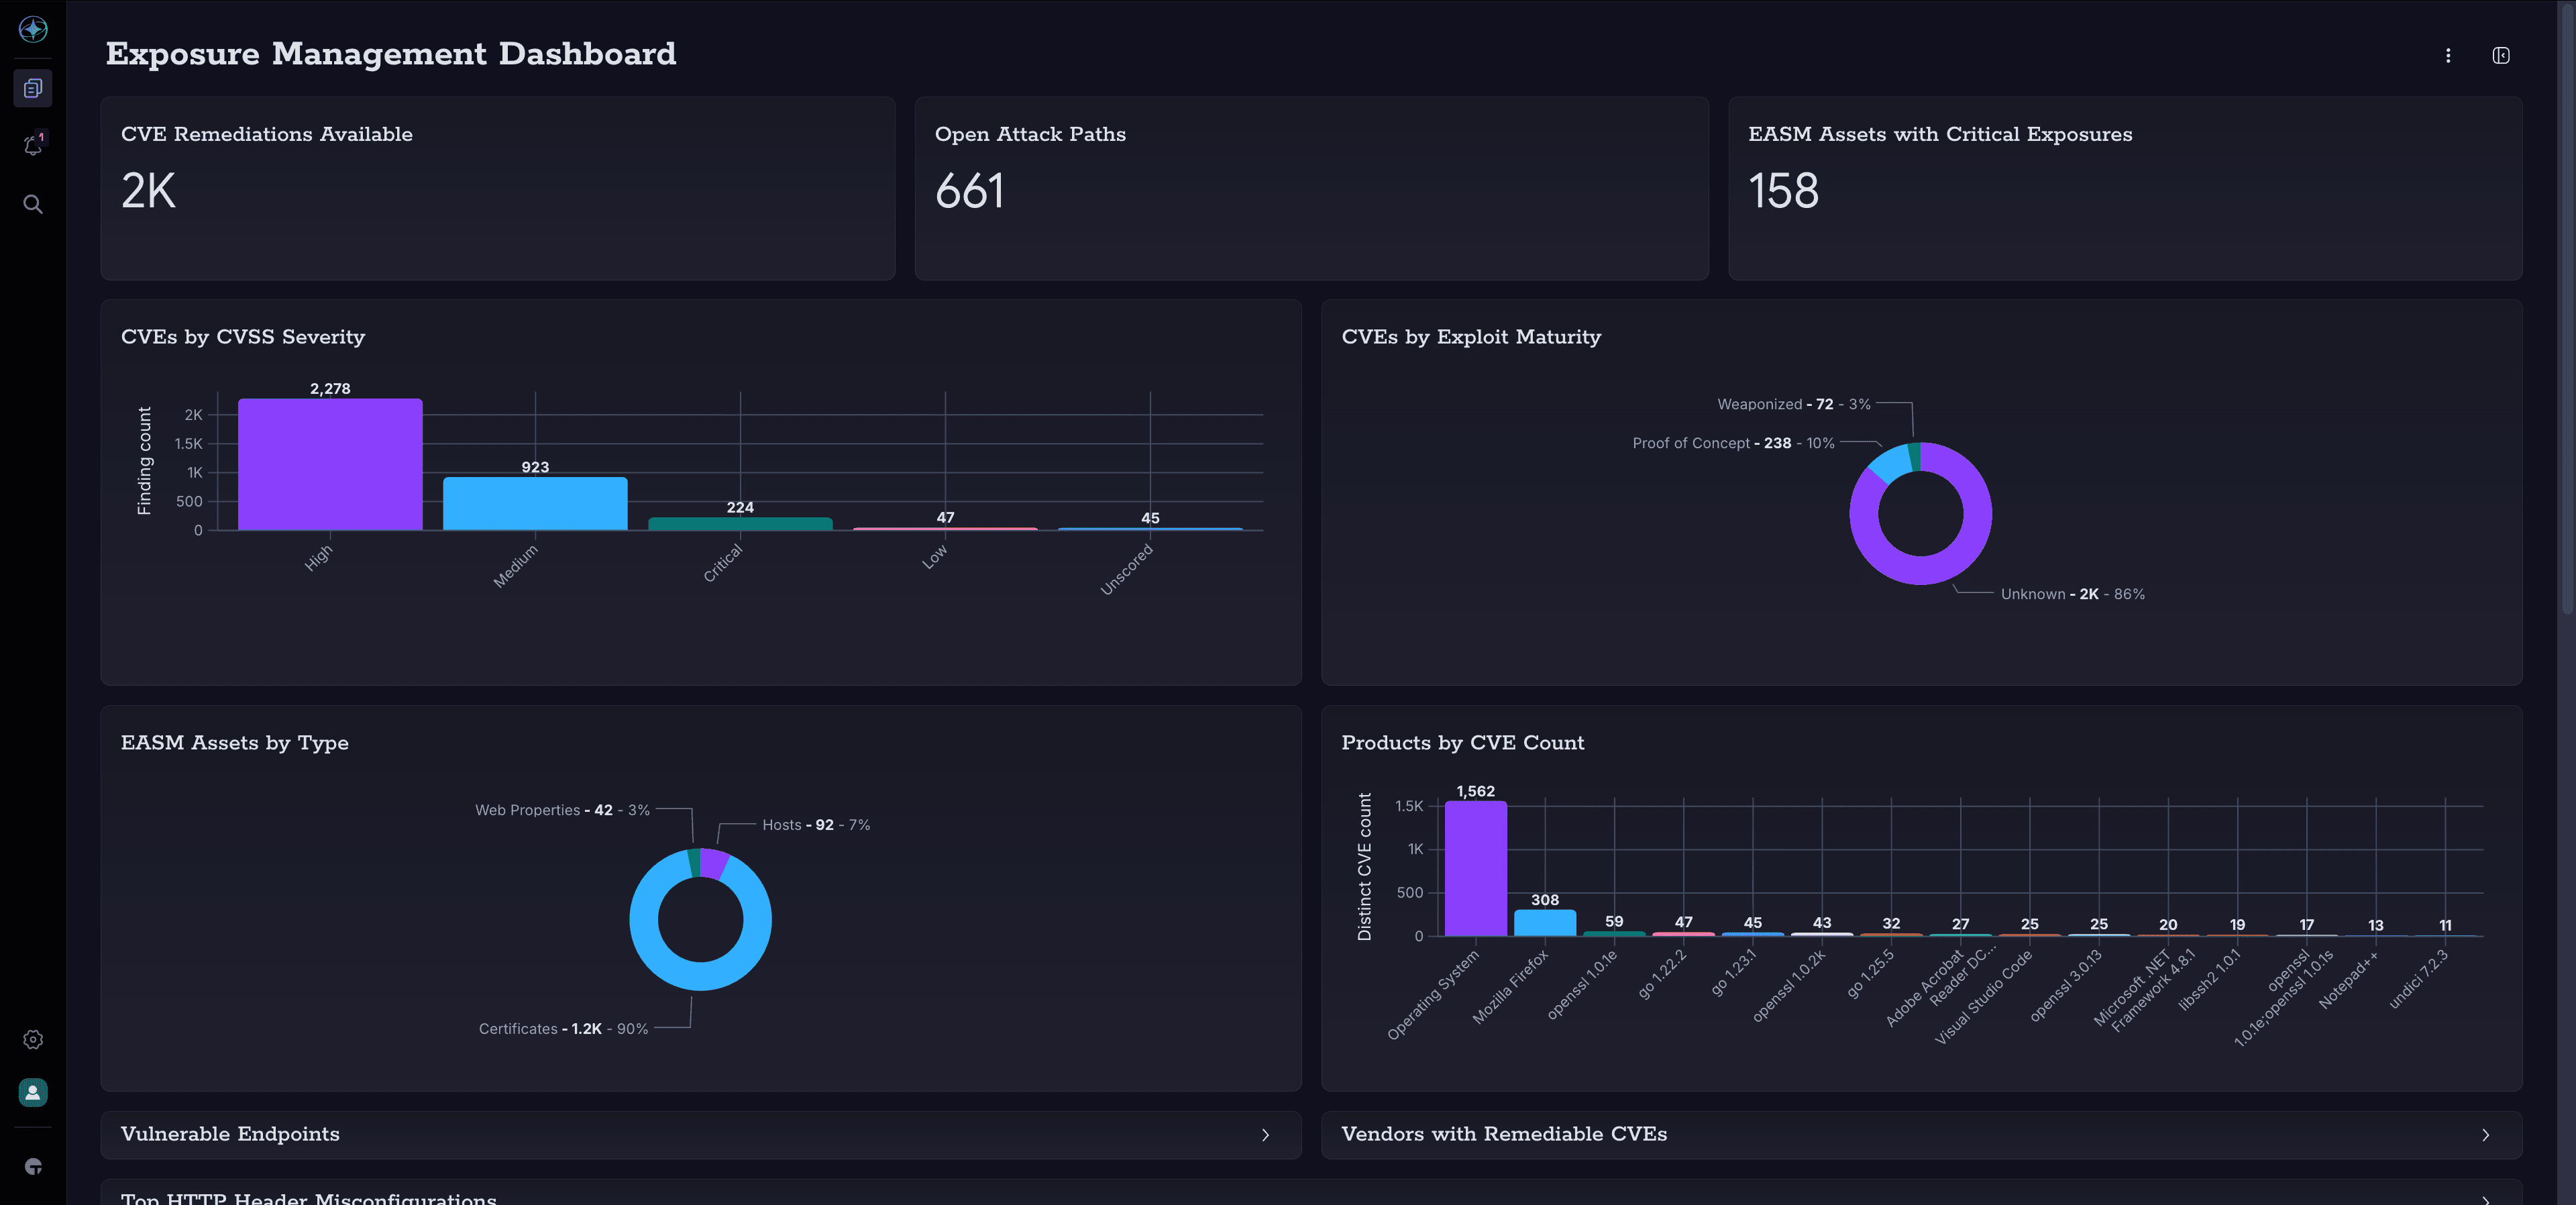
Task: Click the '1,562' bar value label
Action: (1476, 791)
